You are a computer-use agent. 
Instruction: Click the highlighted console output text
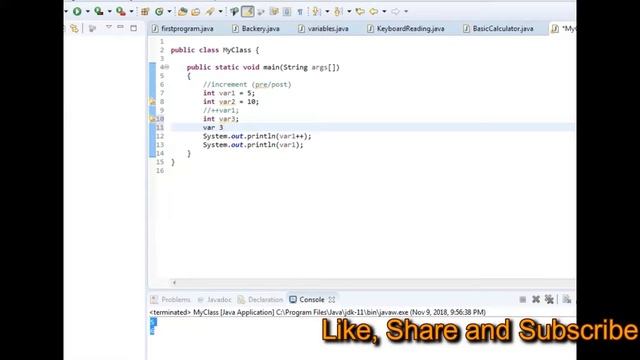click(x=153, y=327)
